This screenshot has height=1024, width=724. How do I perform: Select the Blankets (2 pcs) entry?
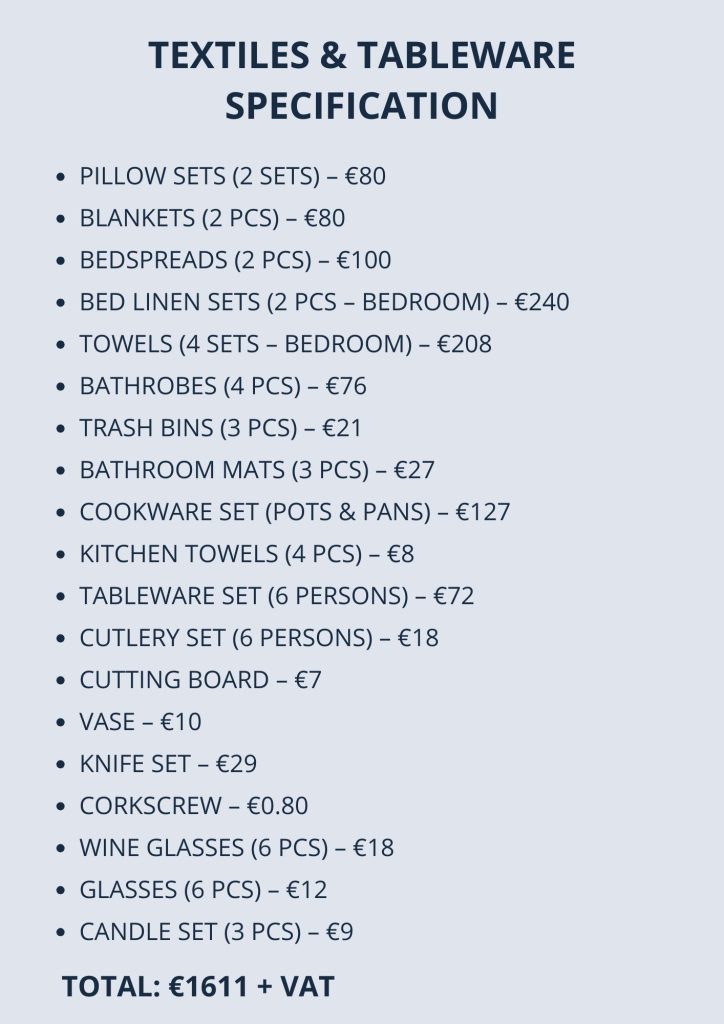[x=212, y=219]
